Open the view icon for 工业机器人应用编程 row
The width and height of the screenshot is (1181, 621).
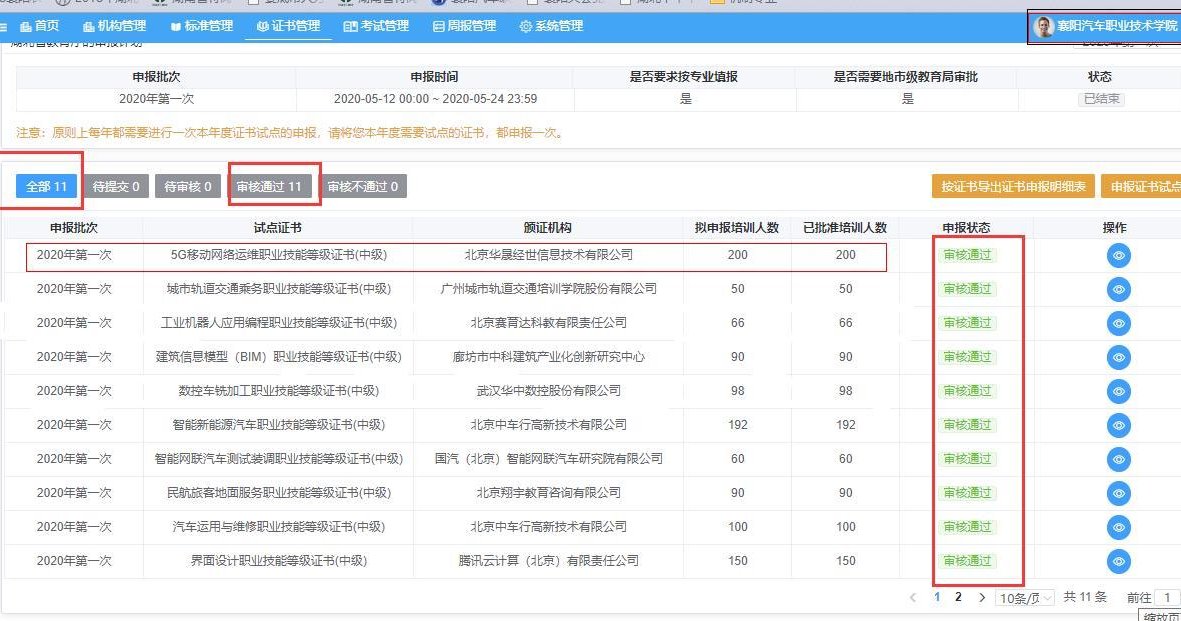pos(1119,323)
